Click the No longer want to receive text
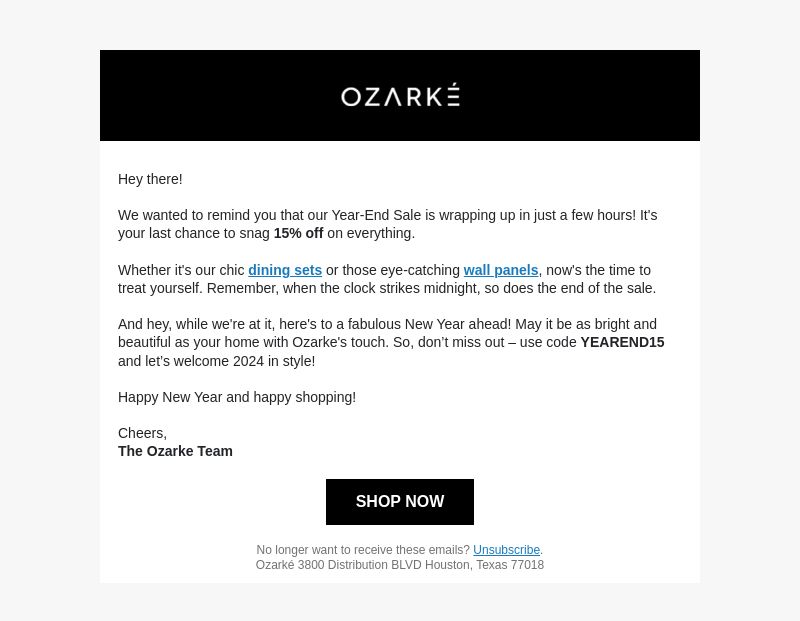Viewport: 800px width, 621px height. pos(363,550)
